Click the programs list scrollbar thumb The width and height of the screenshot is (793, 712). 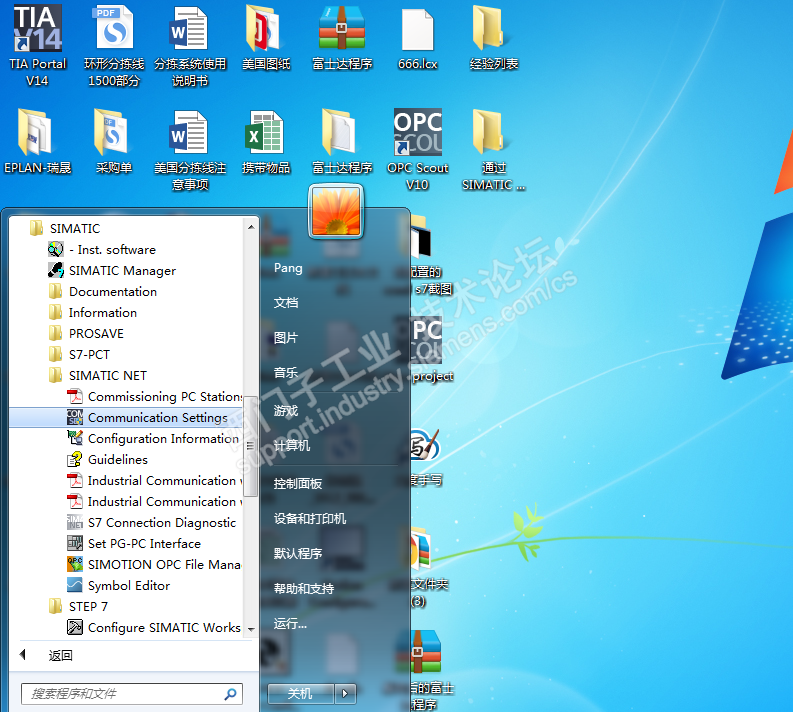point(251,446)
